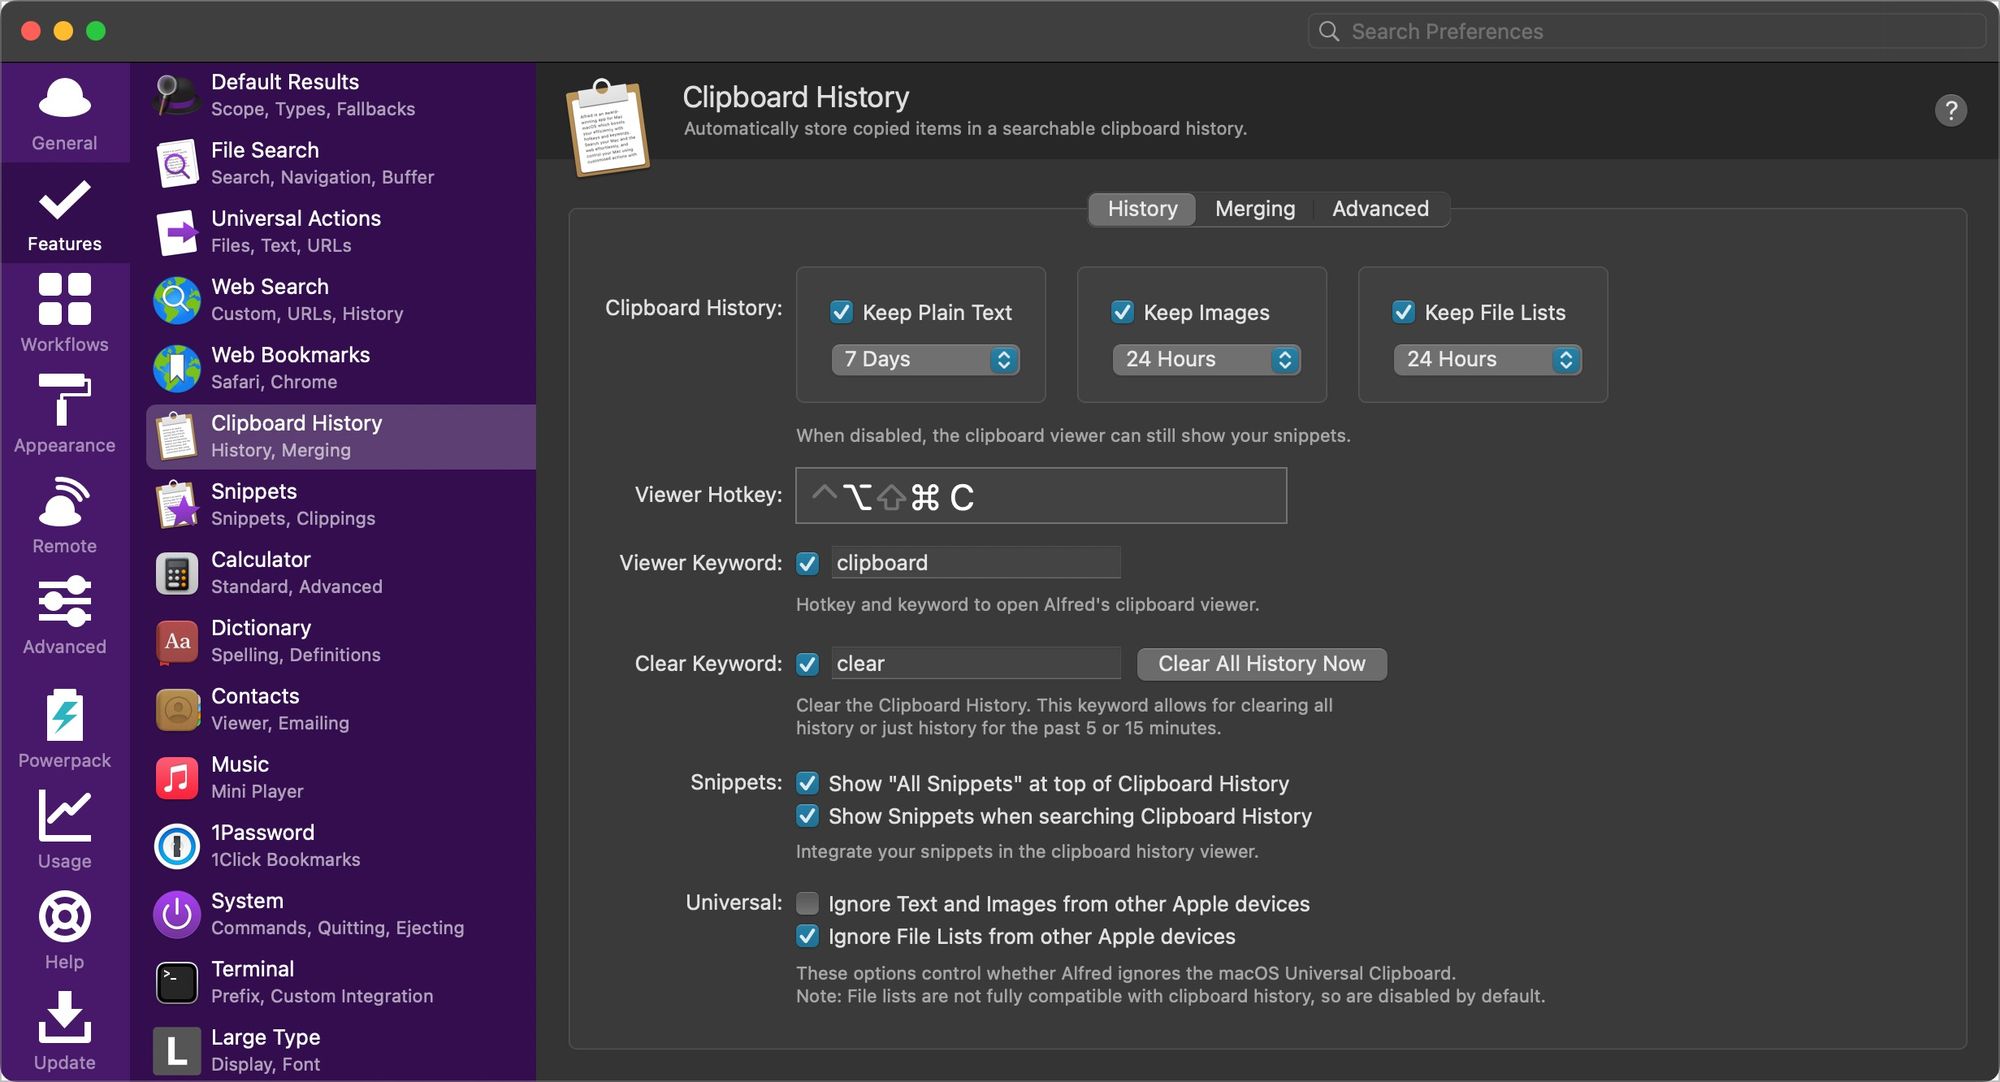Enable Ignore Text and Images checkbox
Image resolution: width=2000 pixels, height=1082 pixels.
[x=807, y=904]
